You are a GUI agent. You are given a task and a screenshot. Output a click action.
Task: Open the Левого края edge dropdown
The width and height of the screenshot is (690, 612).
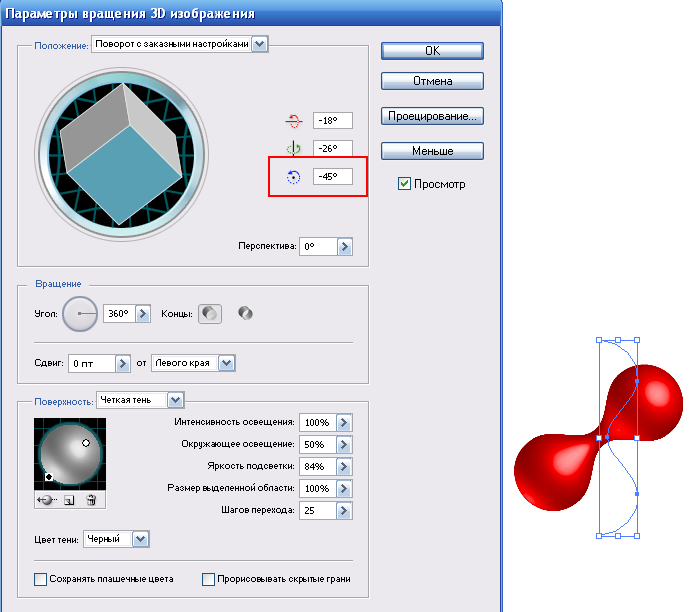click(x=227, y=363)
